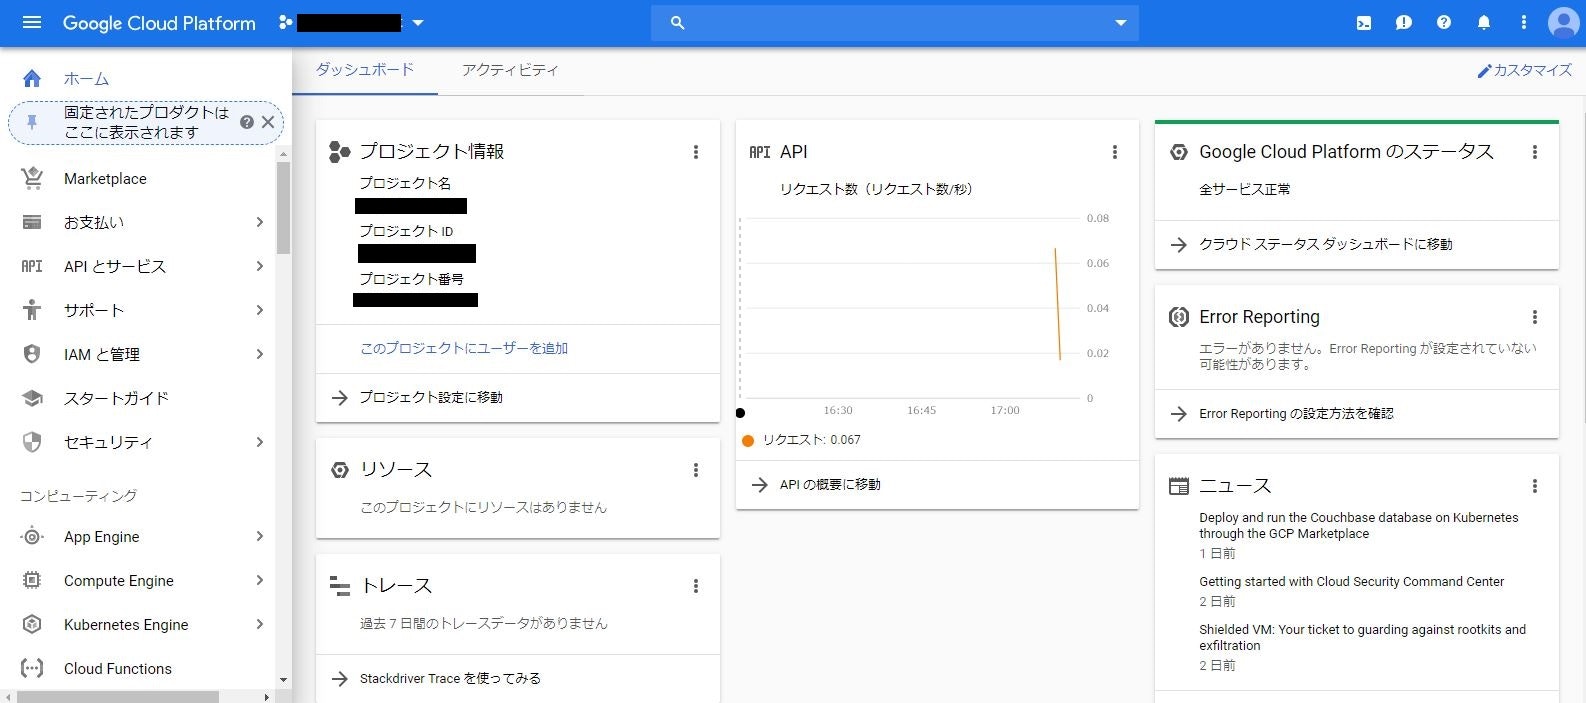Viewport: 1586px width, 703px height.
Task: Activate Cloud Shell icon in top bar
Action: point(1364,22)
